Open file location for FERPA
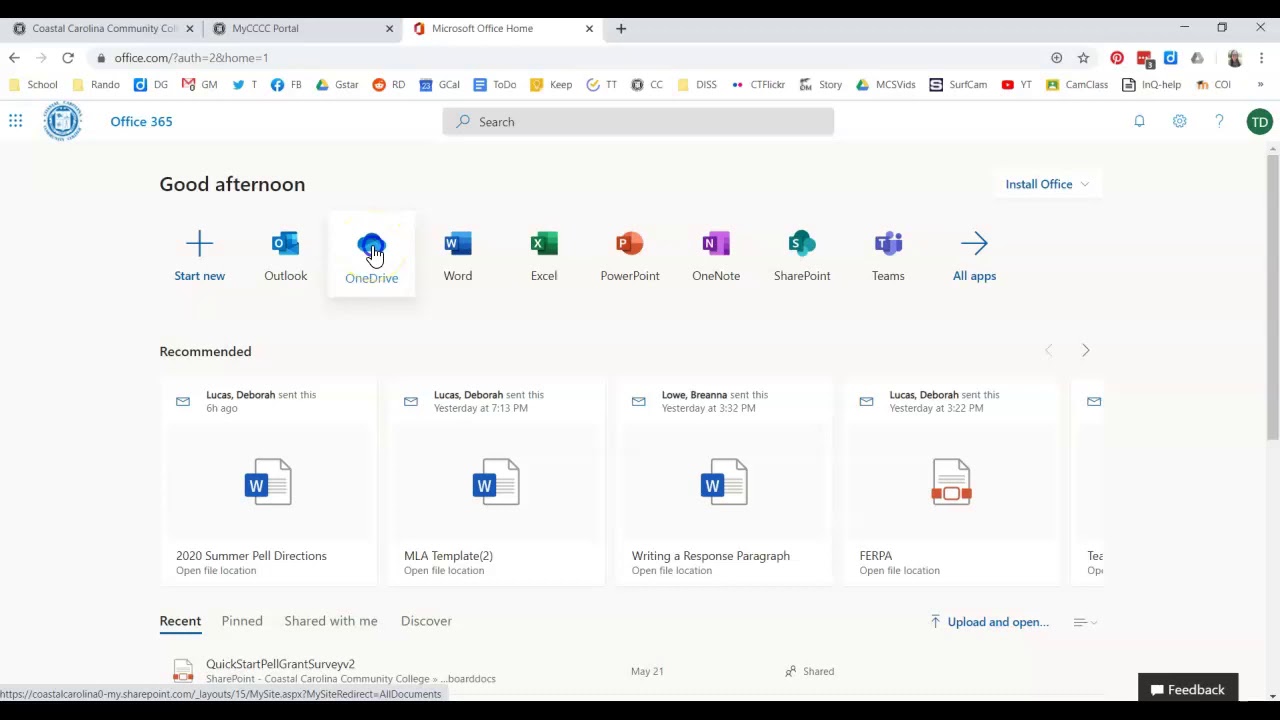The width and height of the screenshot is (1280, 720). click(899, 570)
